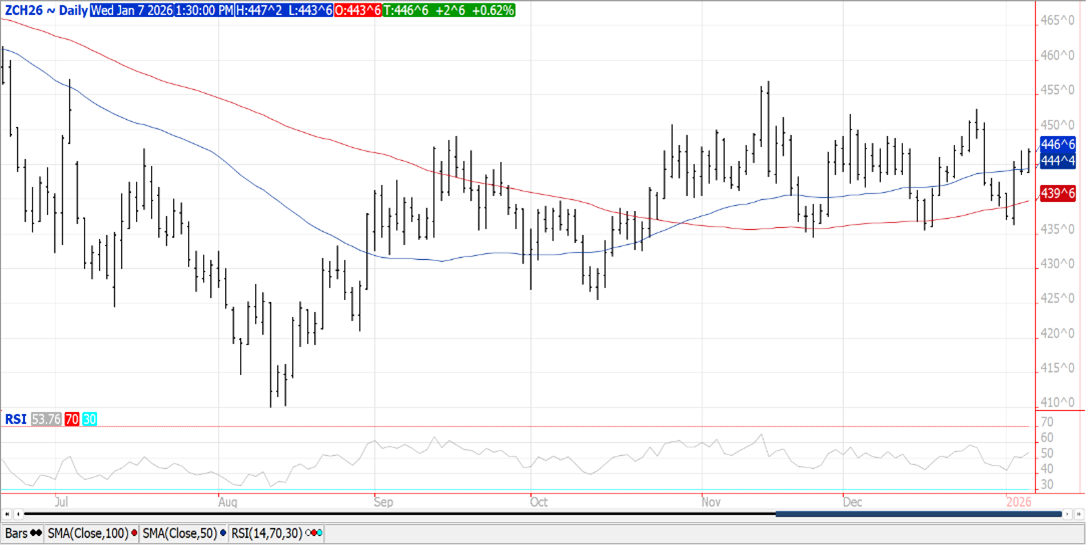1086x545 pixels.
Task: Click the red 439^6 SMA price label
Action: [x=1057, y=193]
